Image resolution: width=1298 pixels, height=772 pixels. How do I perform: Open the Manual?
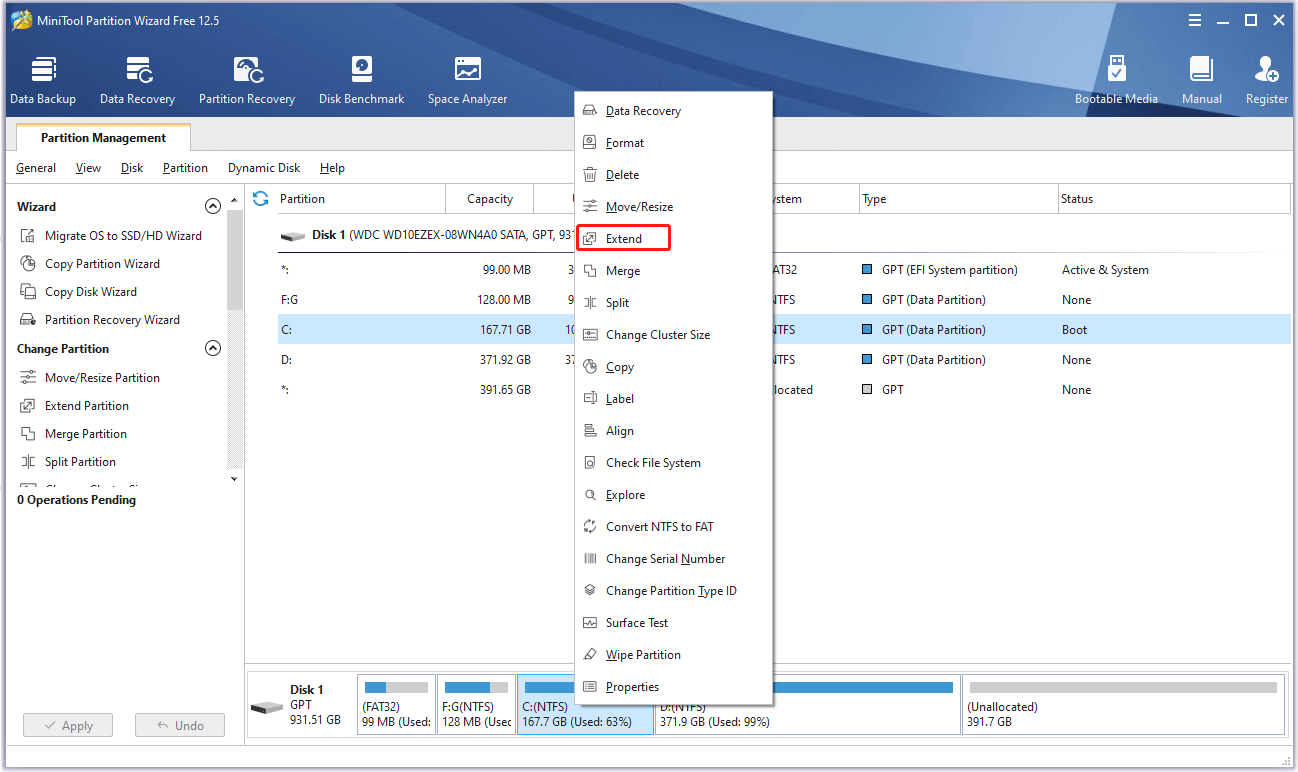pos(1202,80)
